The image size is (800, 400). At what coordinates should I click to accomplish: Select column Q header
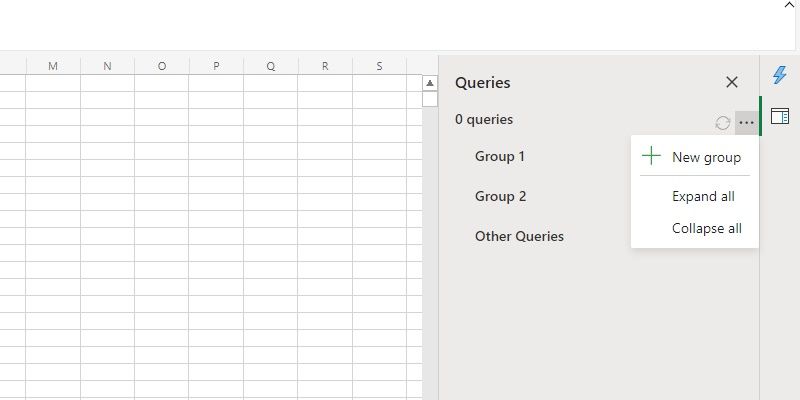[271, 66]
